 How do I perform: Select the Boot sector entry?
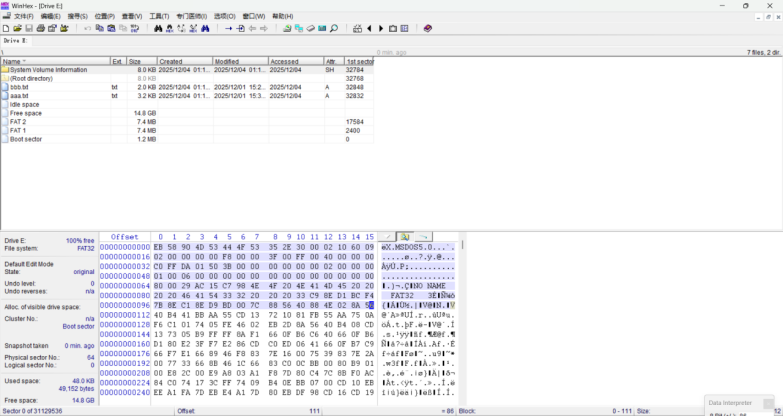point(26,139)
